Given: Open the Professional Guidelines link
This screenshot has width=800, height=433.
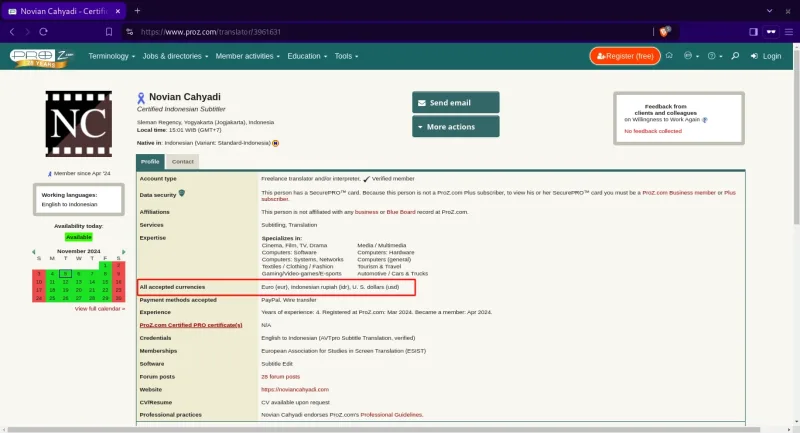Looking at the screenshot, I should pos(391,415).
